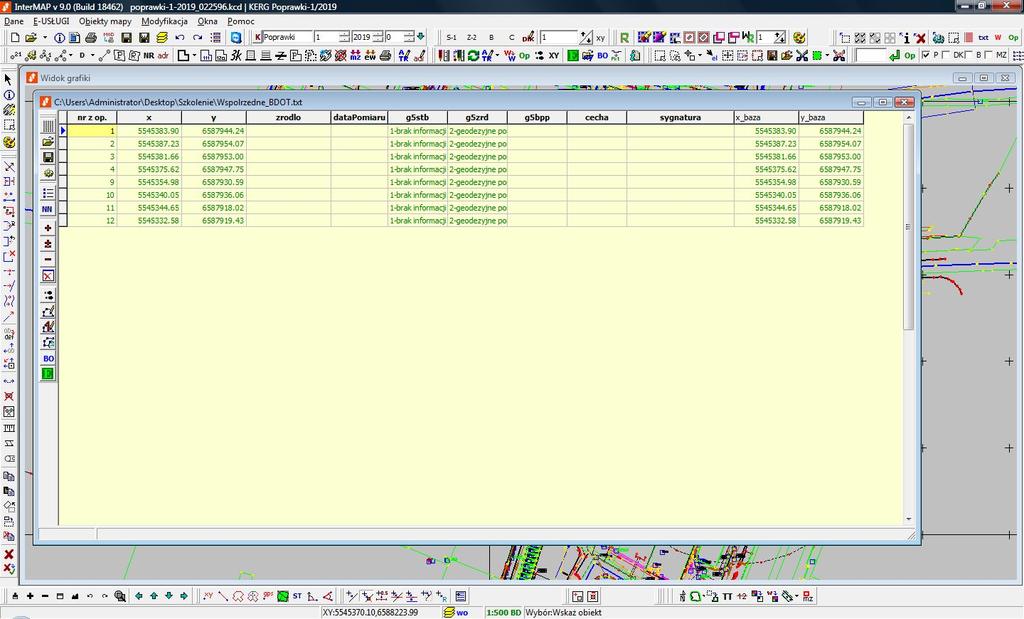This screenshot has height=619, width=1024.
Task: Click the empty input field left of green Op arrow
Action: coord(871,56)
